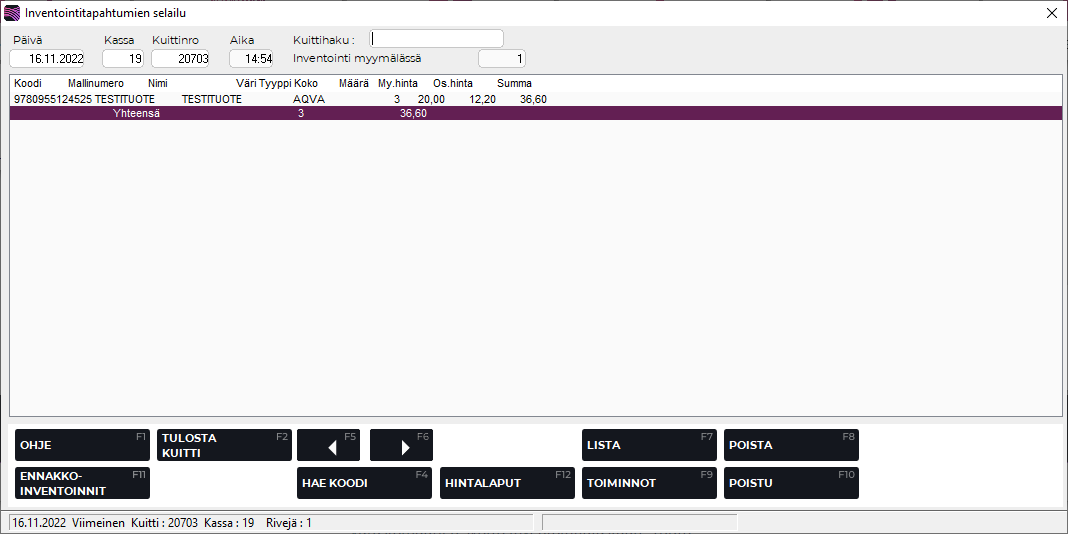
Task: Click the Kuittinro receipt number field
Action: [180, 59]
